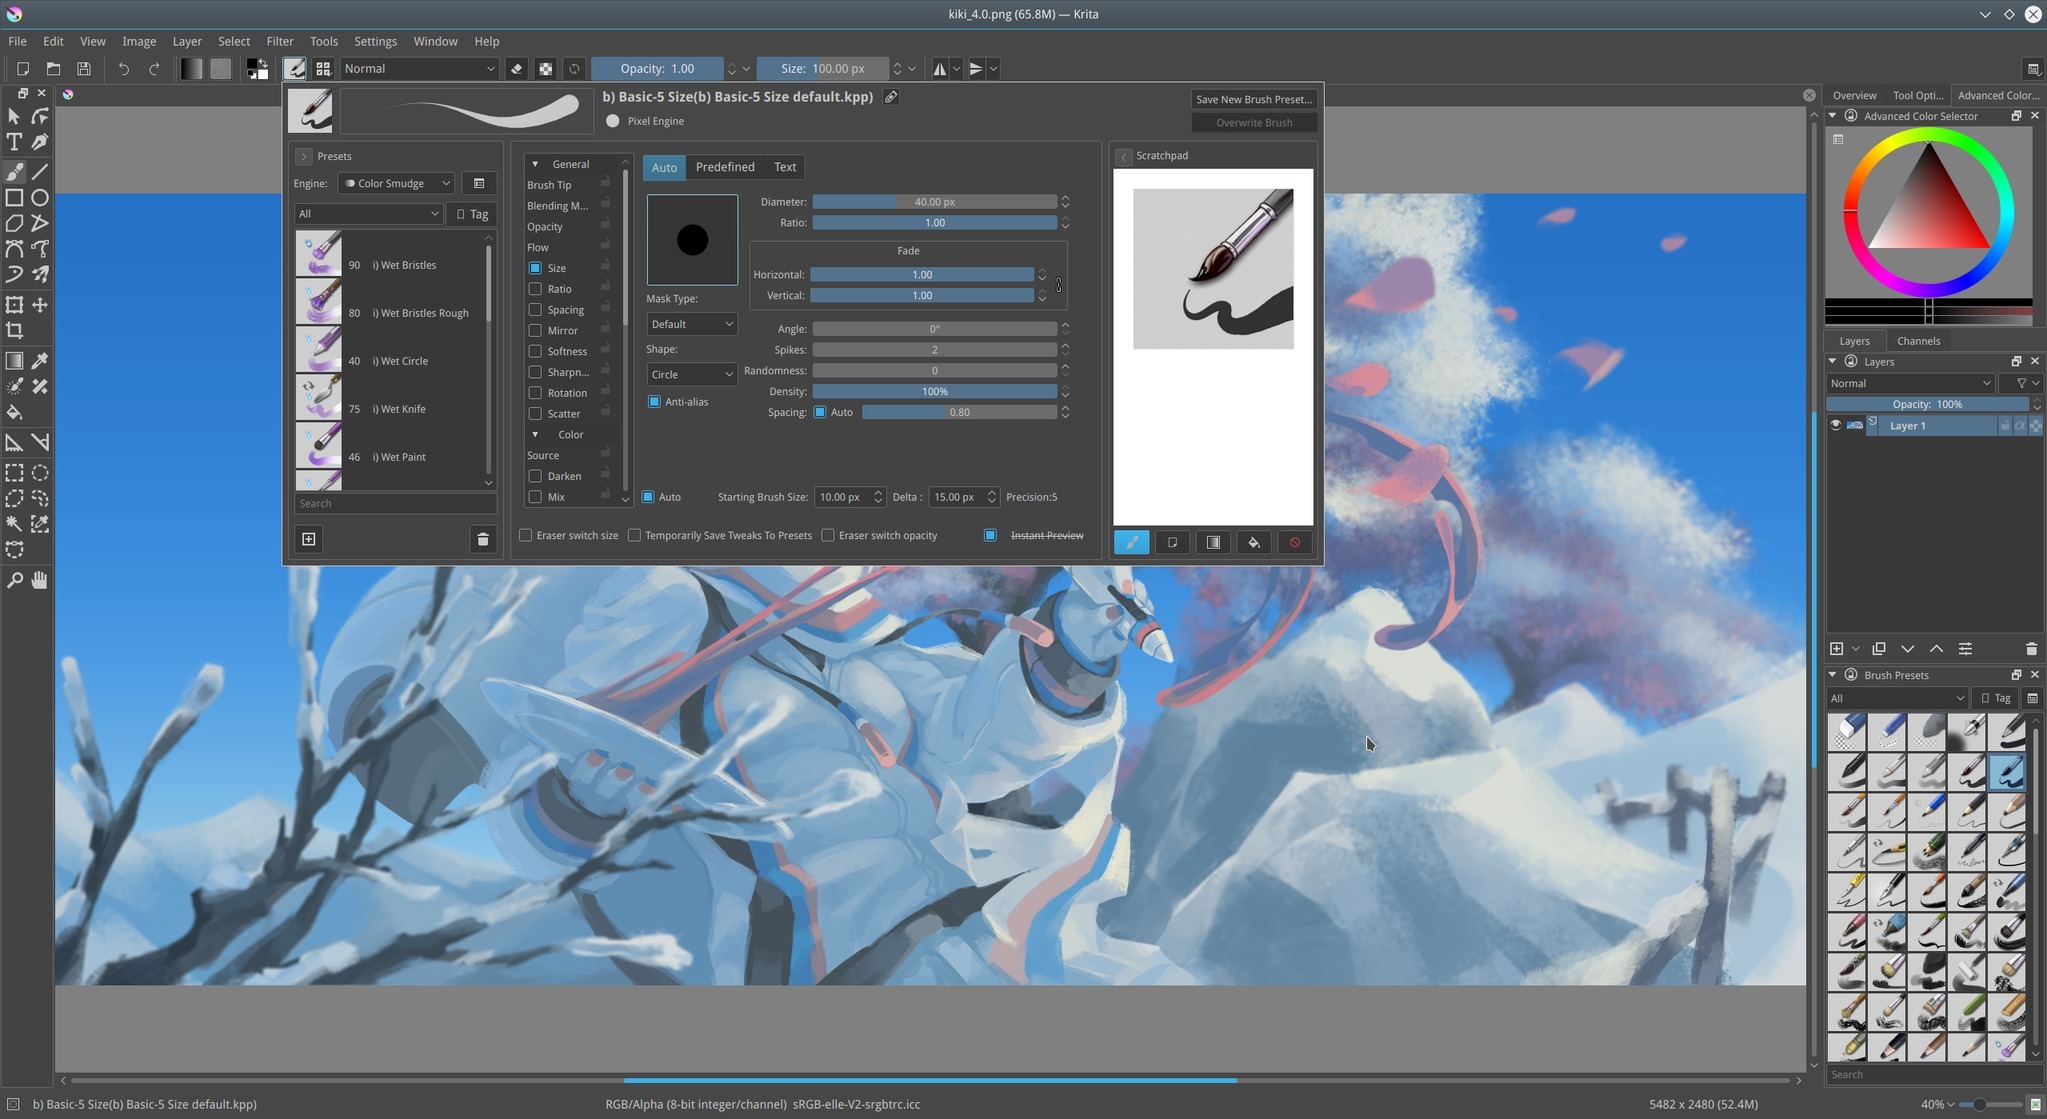The image size is (2047, 1119).
Task: Select the Rectangular Selection tool
Action: (x=14, y=474)
